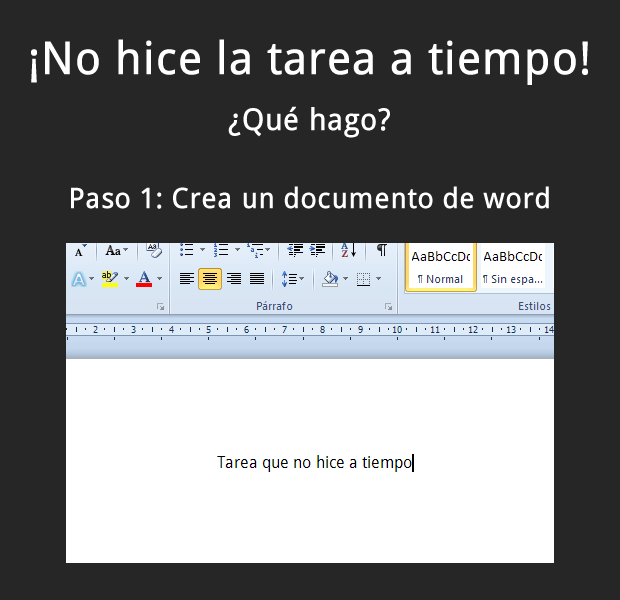Click the Change Case Aa icon
Image resolution: width=620 pixels, height=600 pixels.
pos(113,251)
